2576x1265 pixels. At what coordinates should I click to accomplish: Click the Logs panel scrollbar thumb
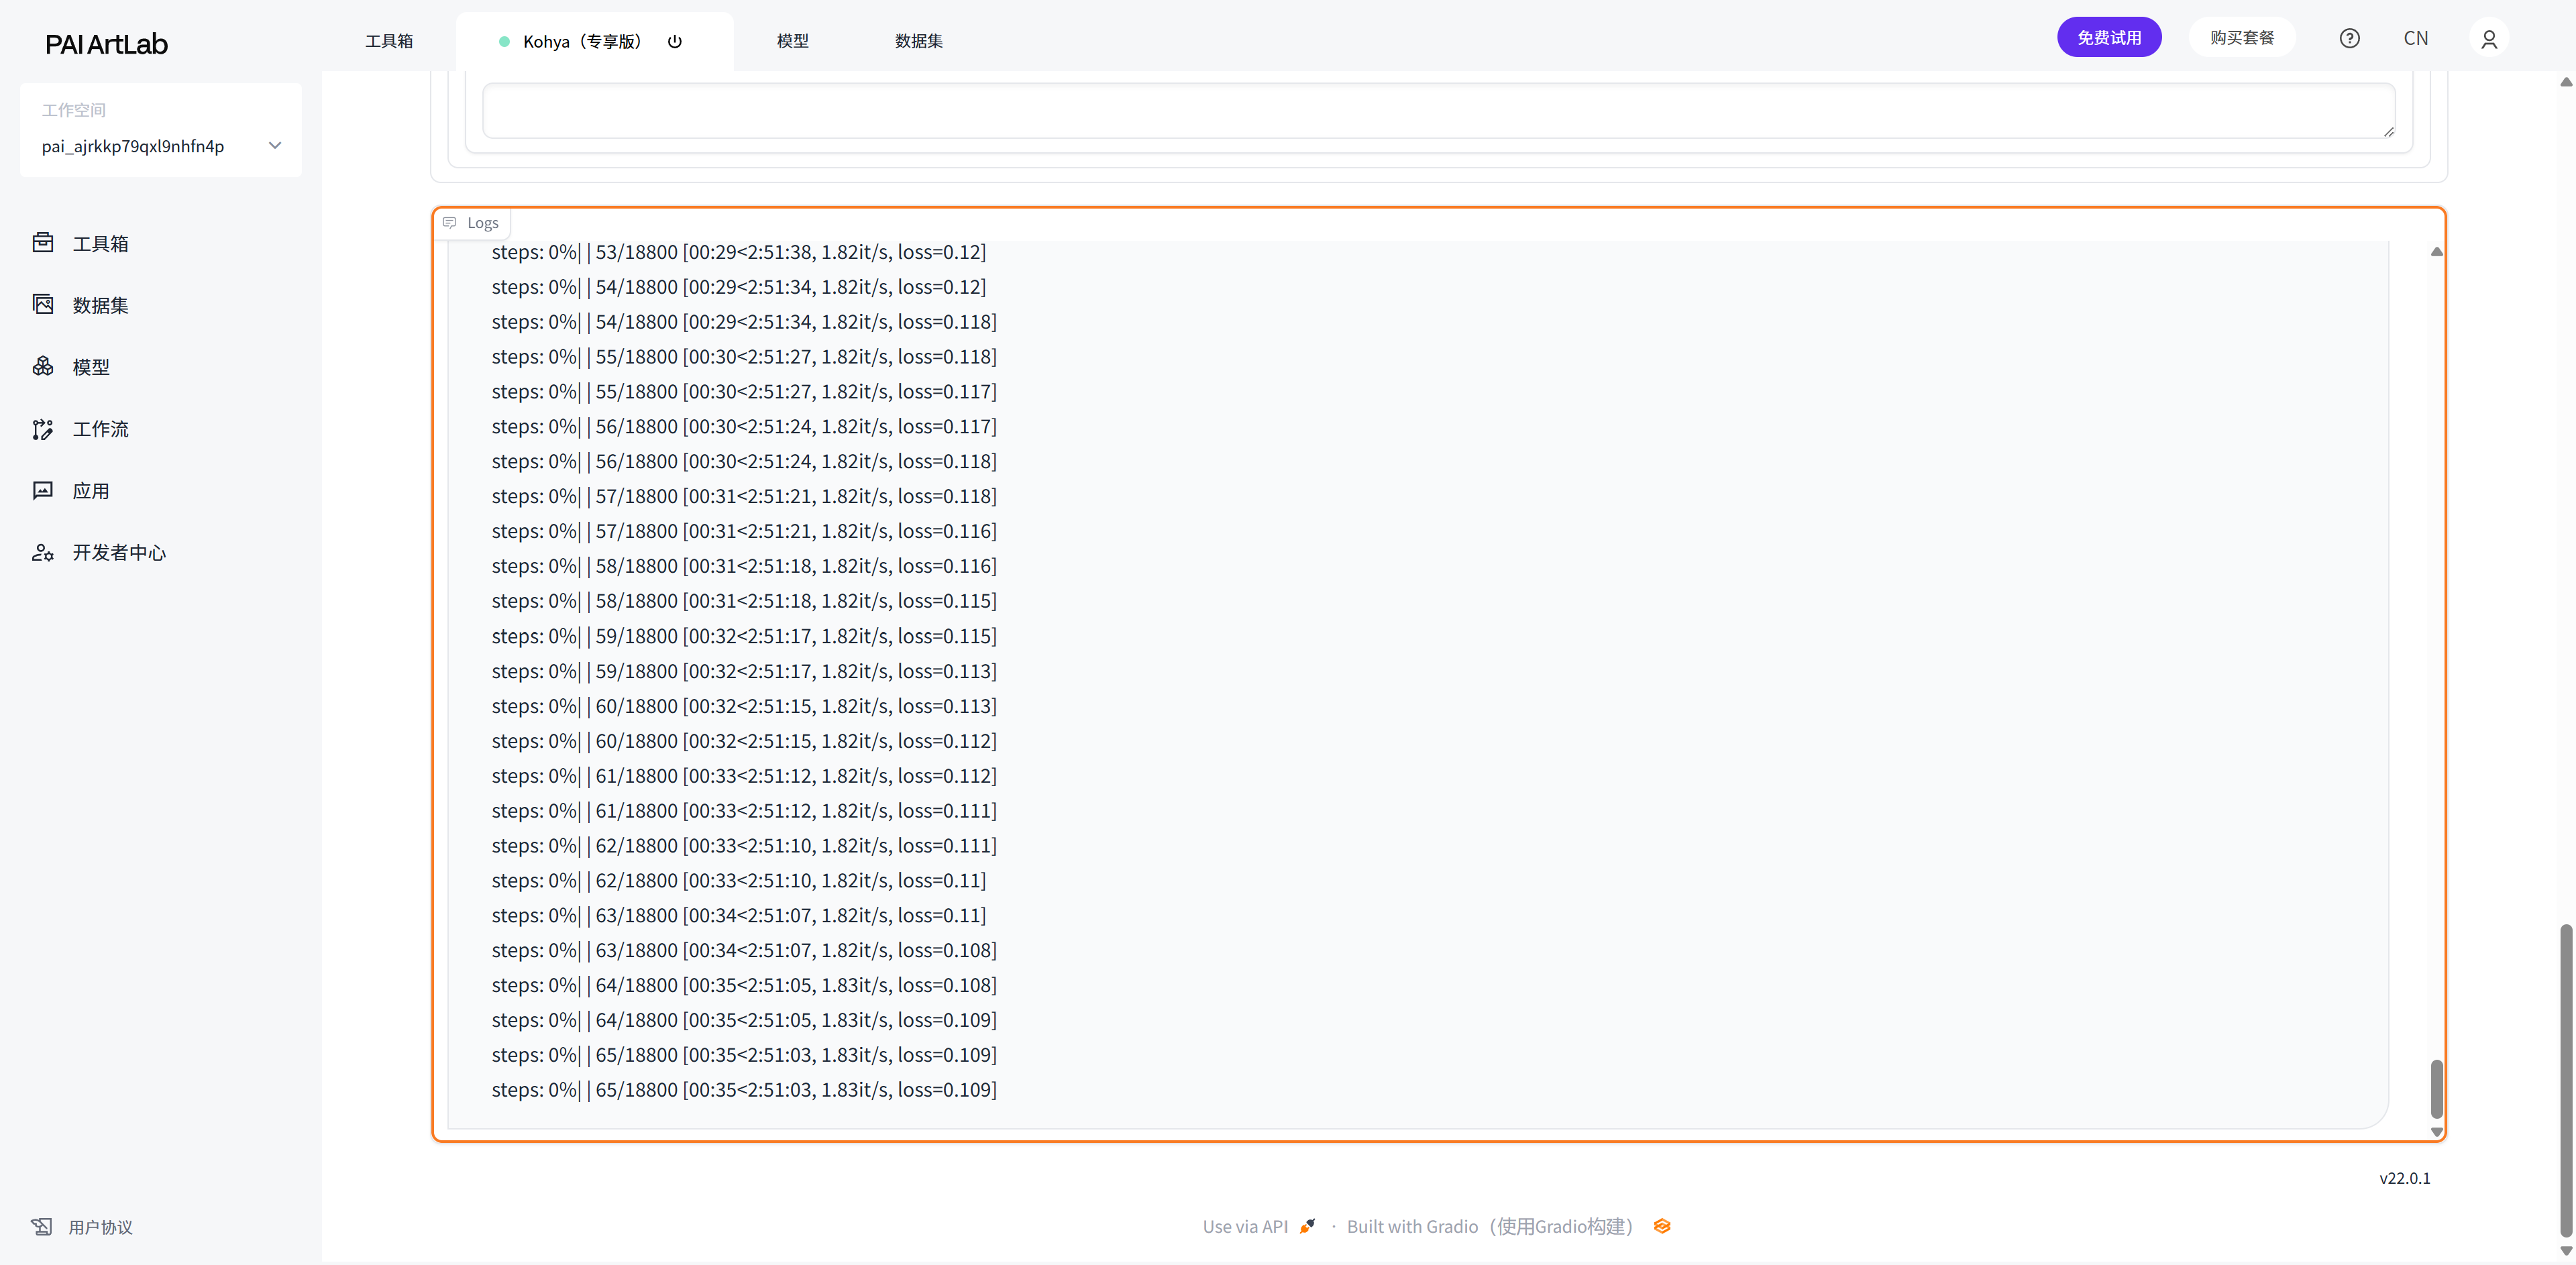point(2436,1089)
